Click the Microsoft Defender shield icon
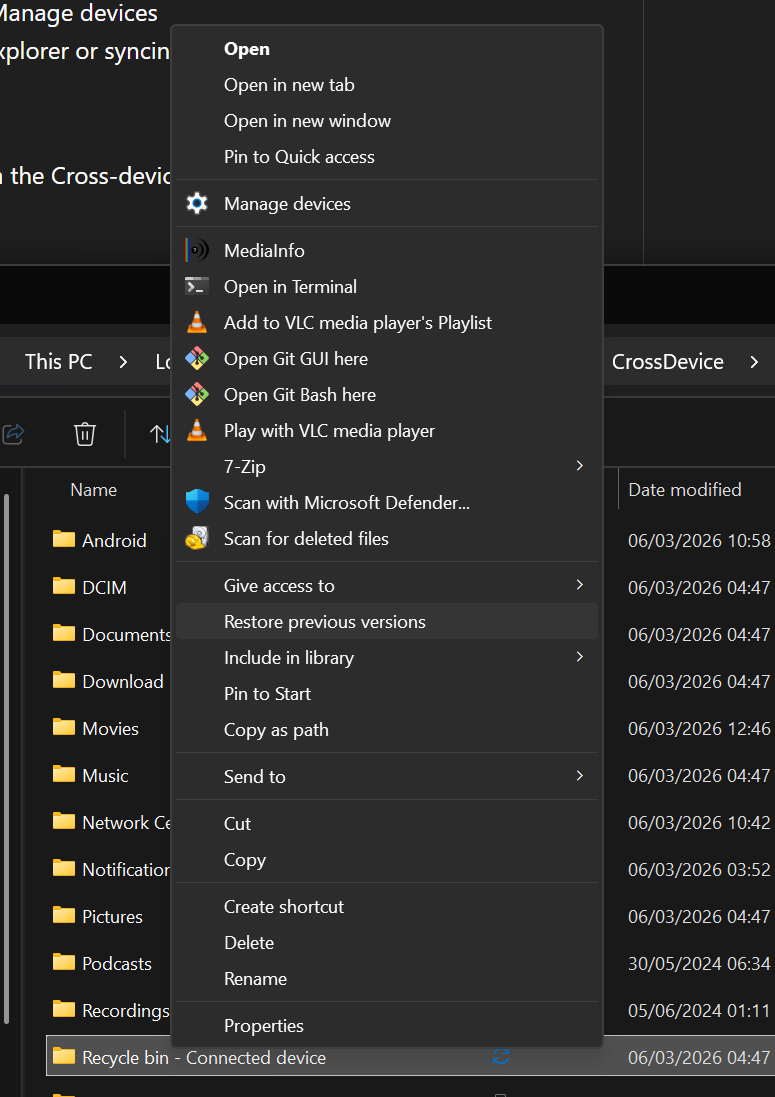Screen dimensions: 775x1097 [197, 502]
